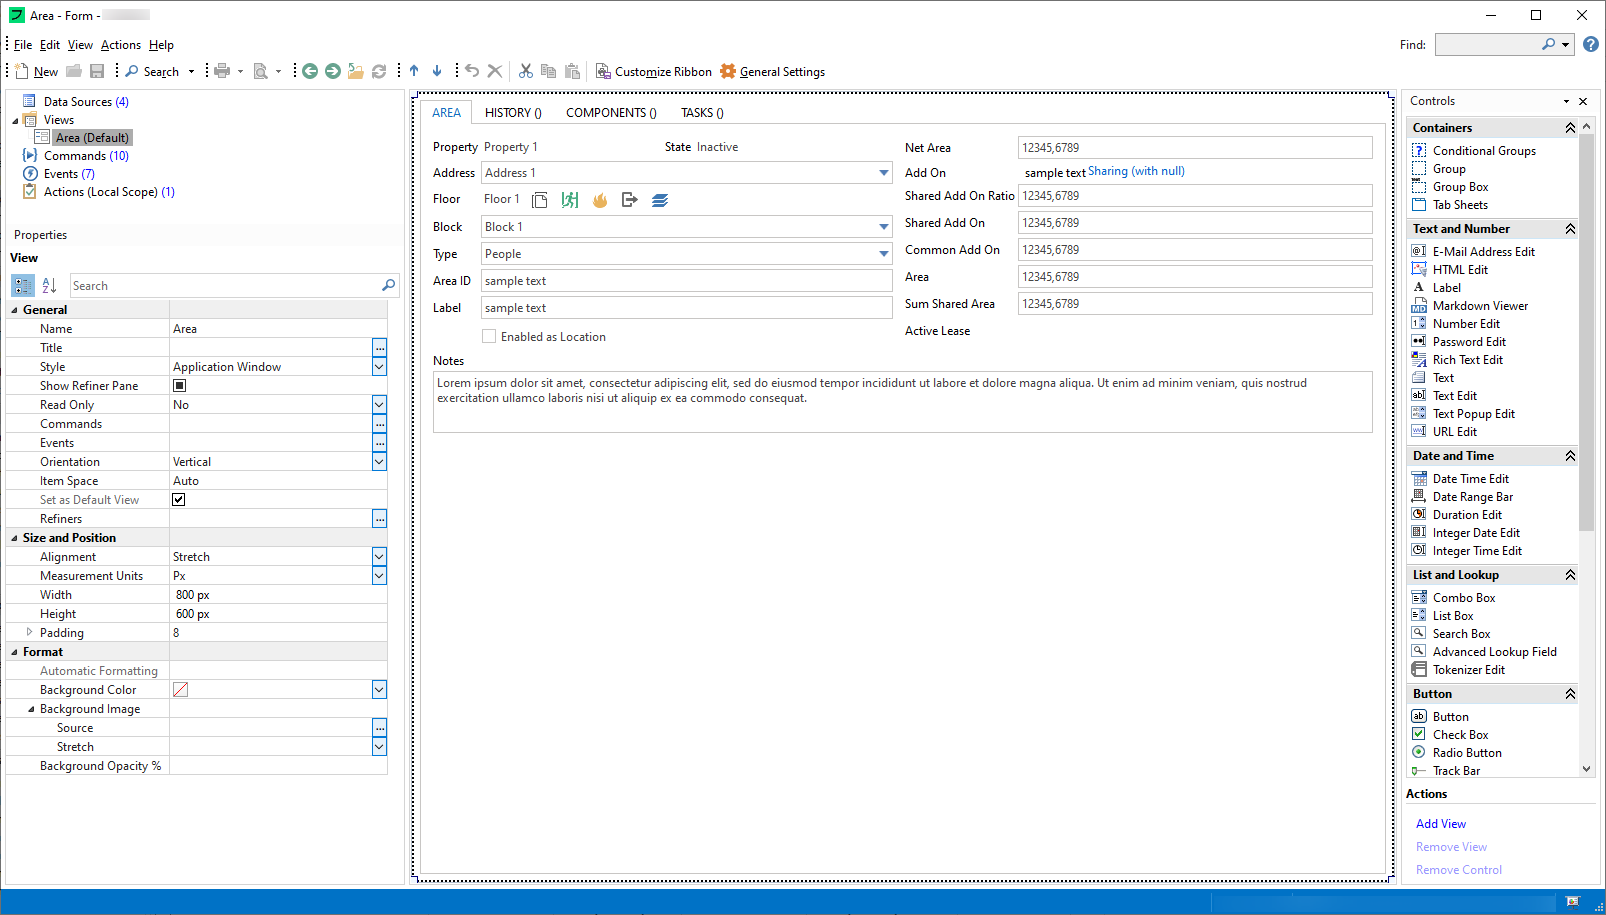Click the blue move up arrow
This screenshot has width=1606, height=915.
[414, 71]
